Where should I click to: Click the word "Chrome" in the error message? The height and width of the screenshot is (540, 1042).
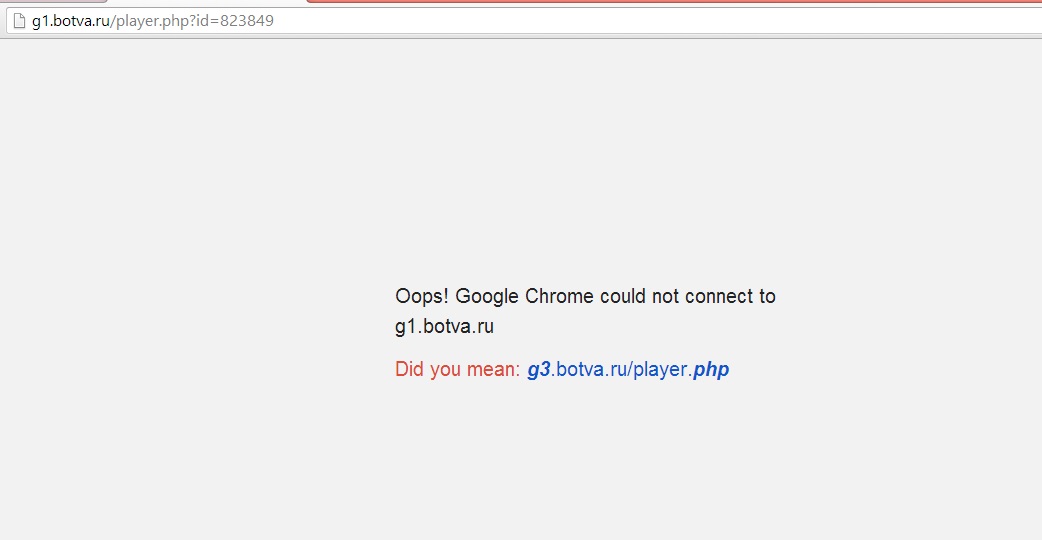[559, 296]
